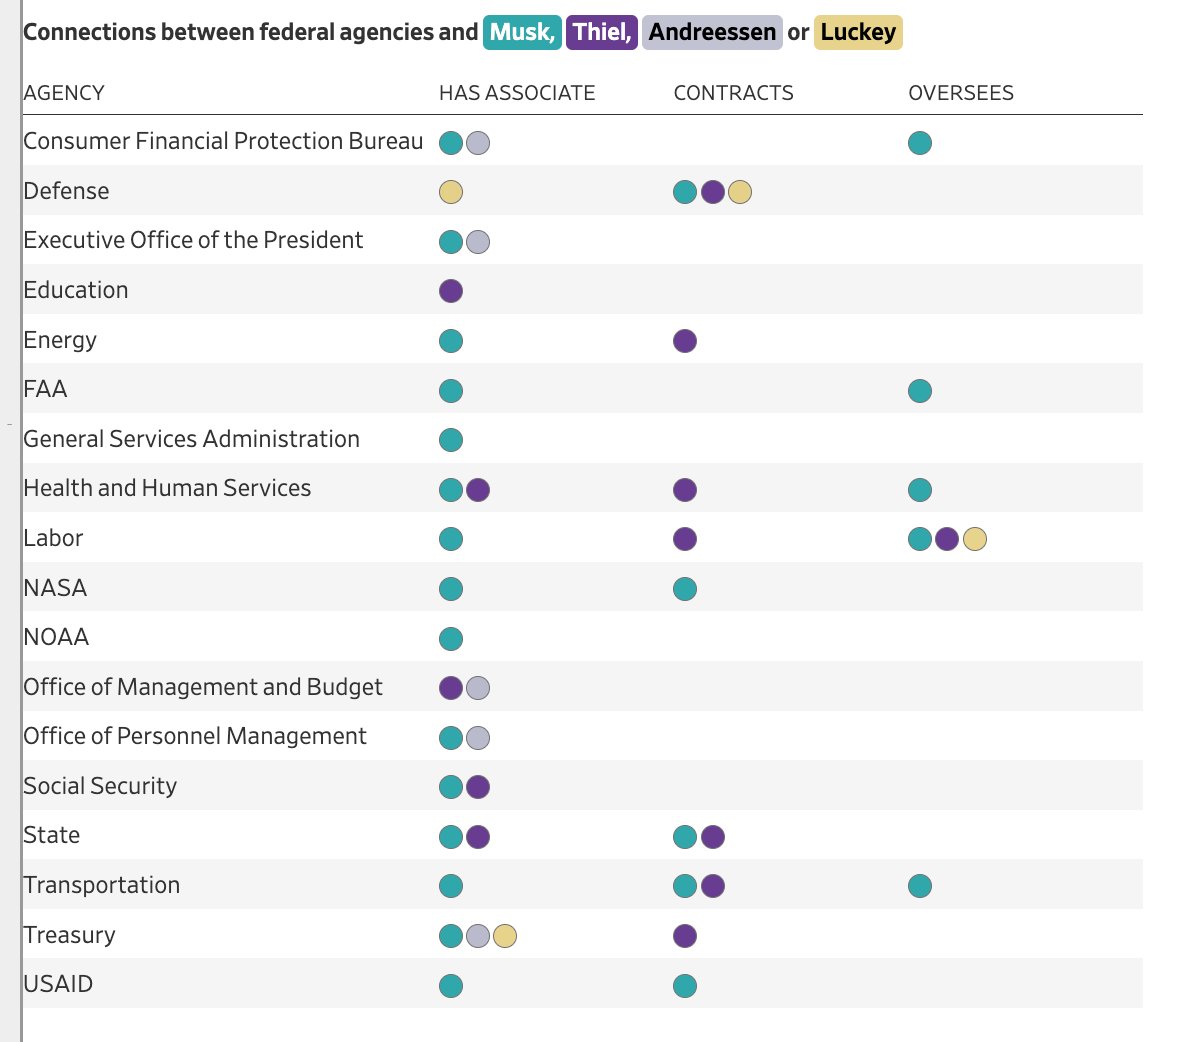Click USAID teal Musk associate dot

pyautogui.click(x=451, y=986)
